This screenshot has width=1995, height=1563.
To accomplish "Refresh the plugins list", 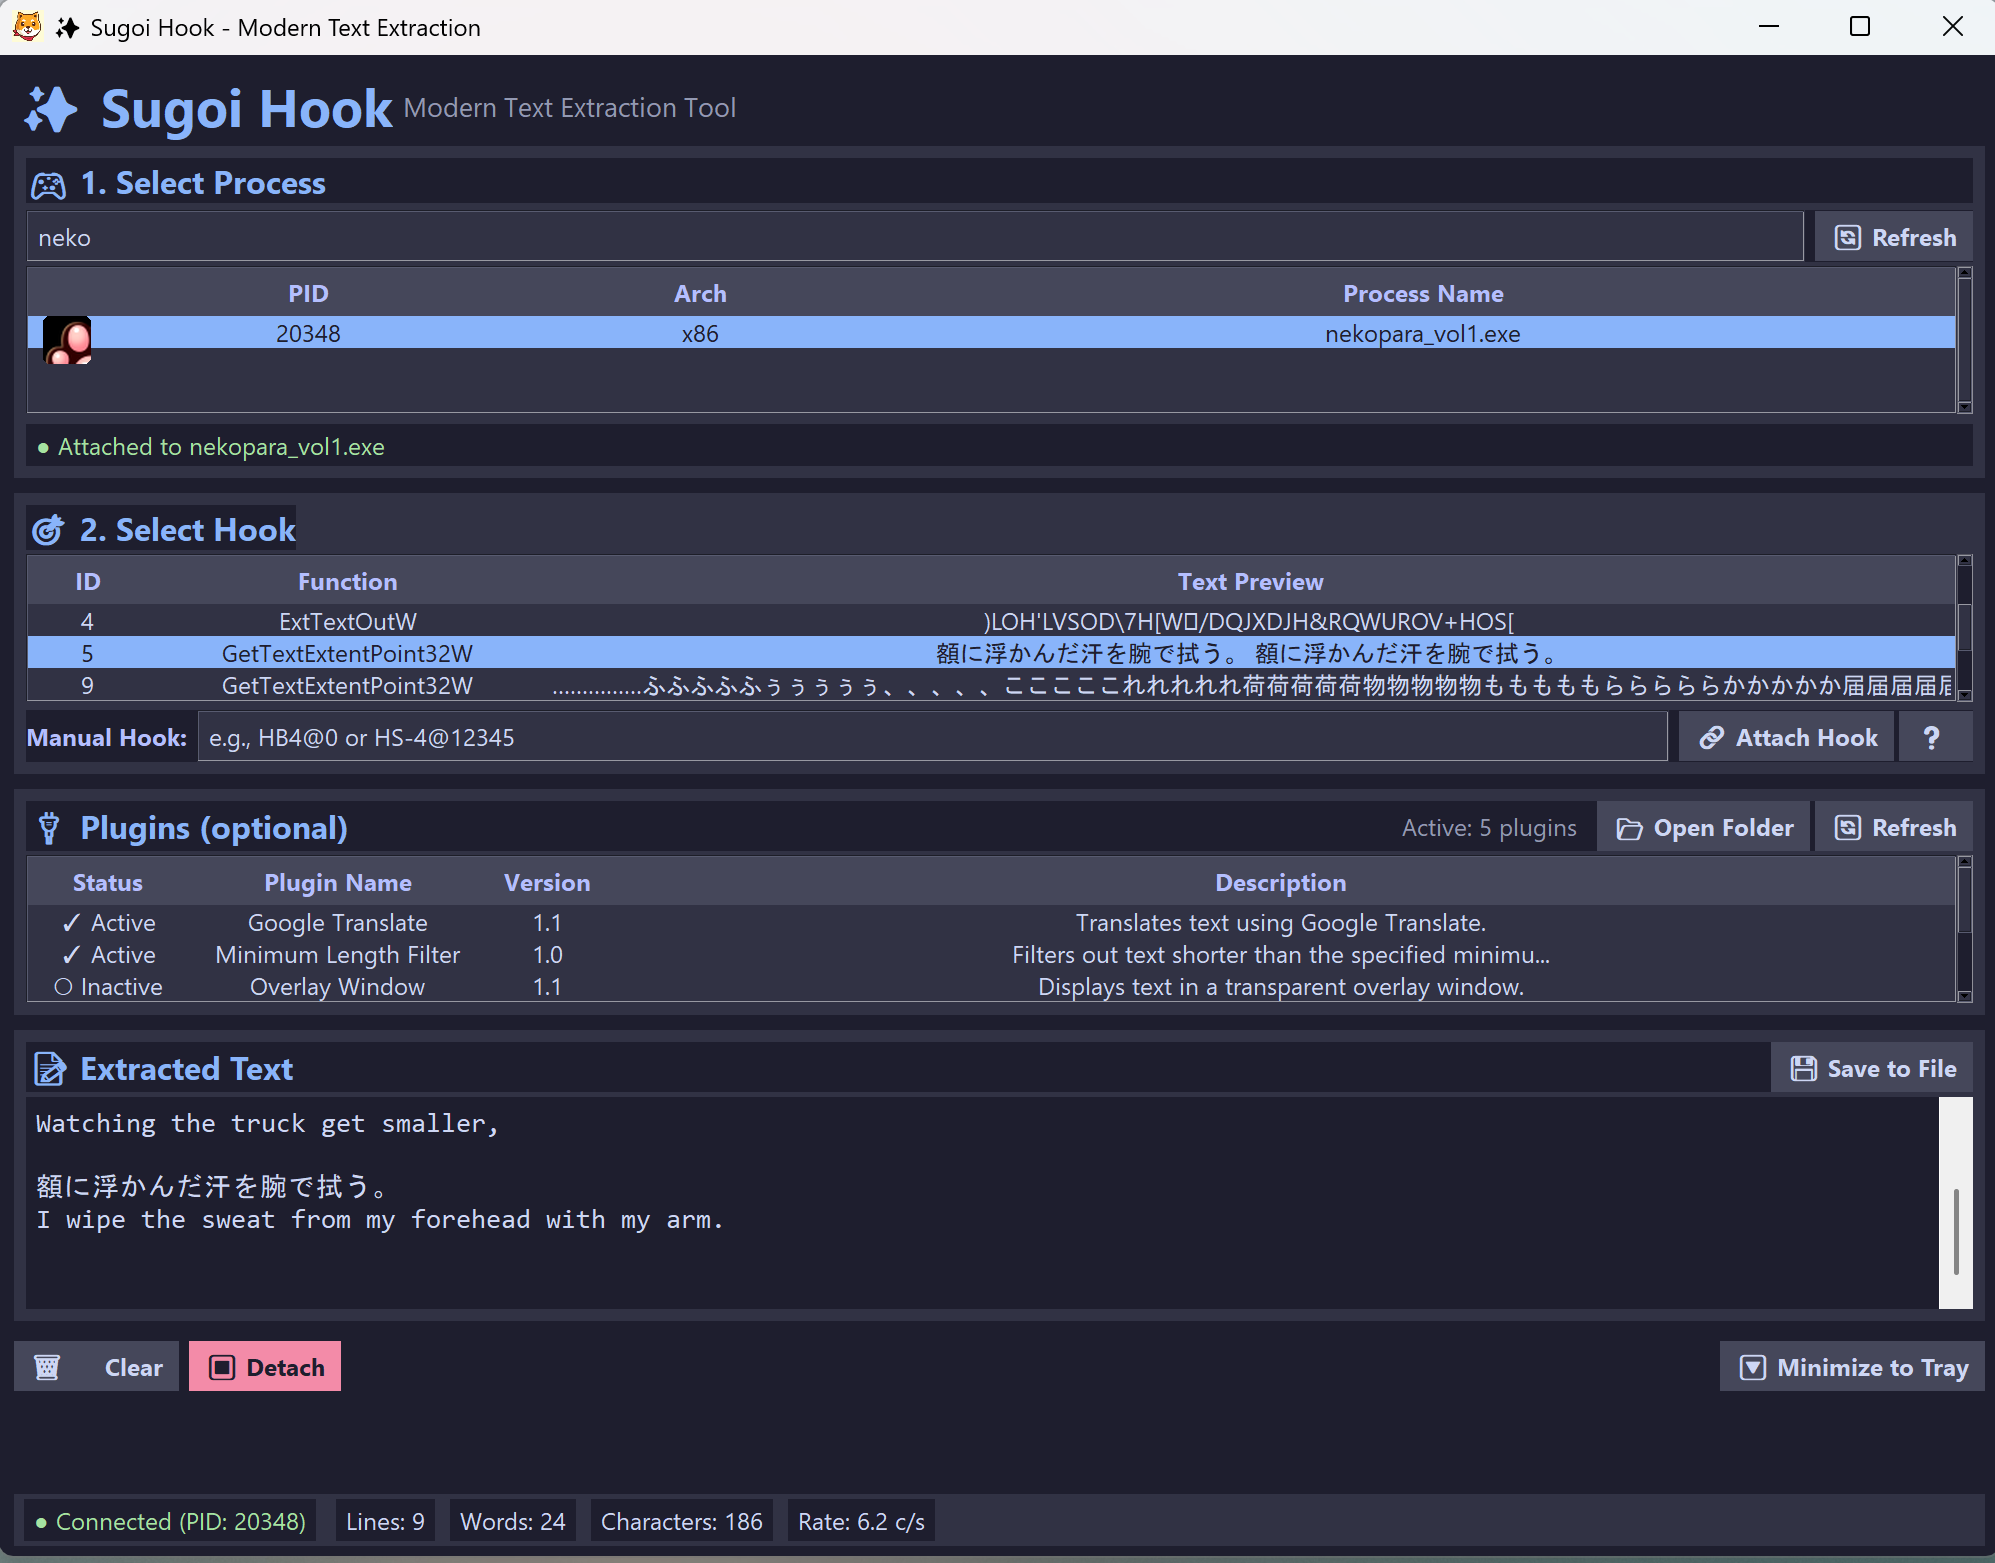I will (1894, 828).
